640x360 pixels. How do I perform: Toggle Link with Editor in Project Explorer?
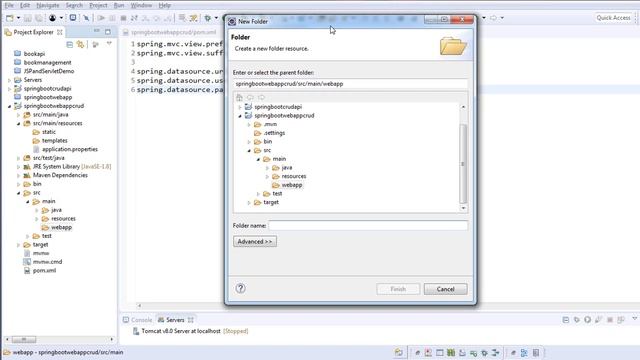[x=80, y=44]
